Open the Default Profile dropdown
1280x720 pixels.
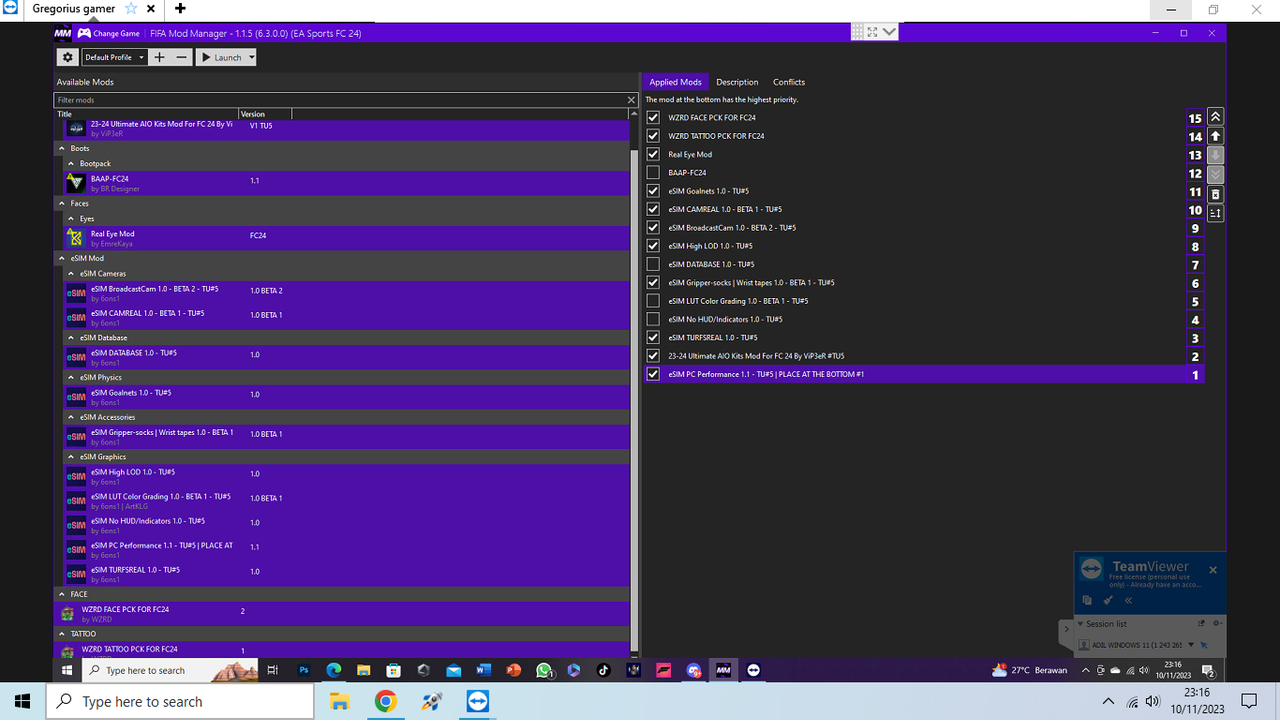click(x=141, y=57)
